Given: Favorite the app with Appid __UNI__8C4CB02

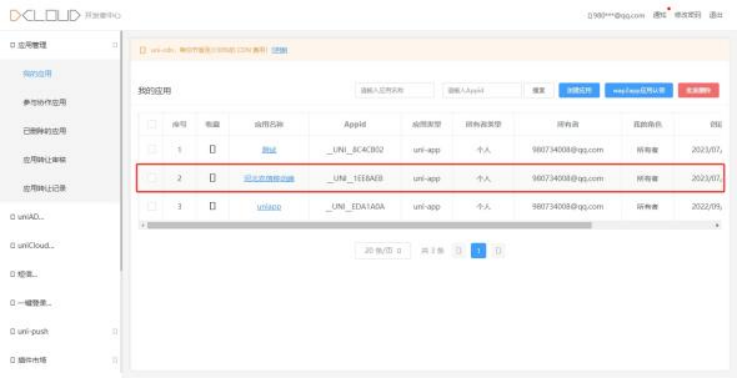Looking at the screenshot, I should tap(212, 150).
